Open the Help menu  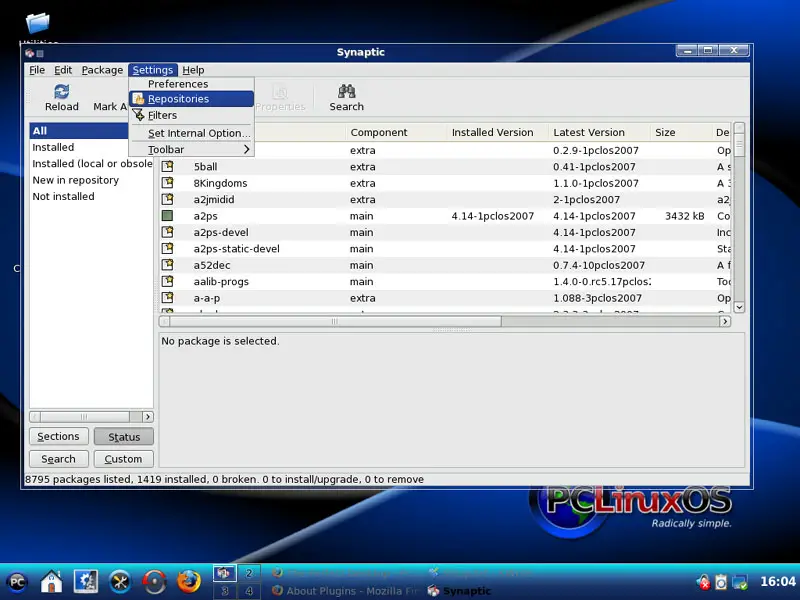(193, 70)
